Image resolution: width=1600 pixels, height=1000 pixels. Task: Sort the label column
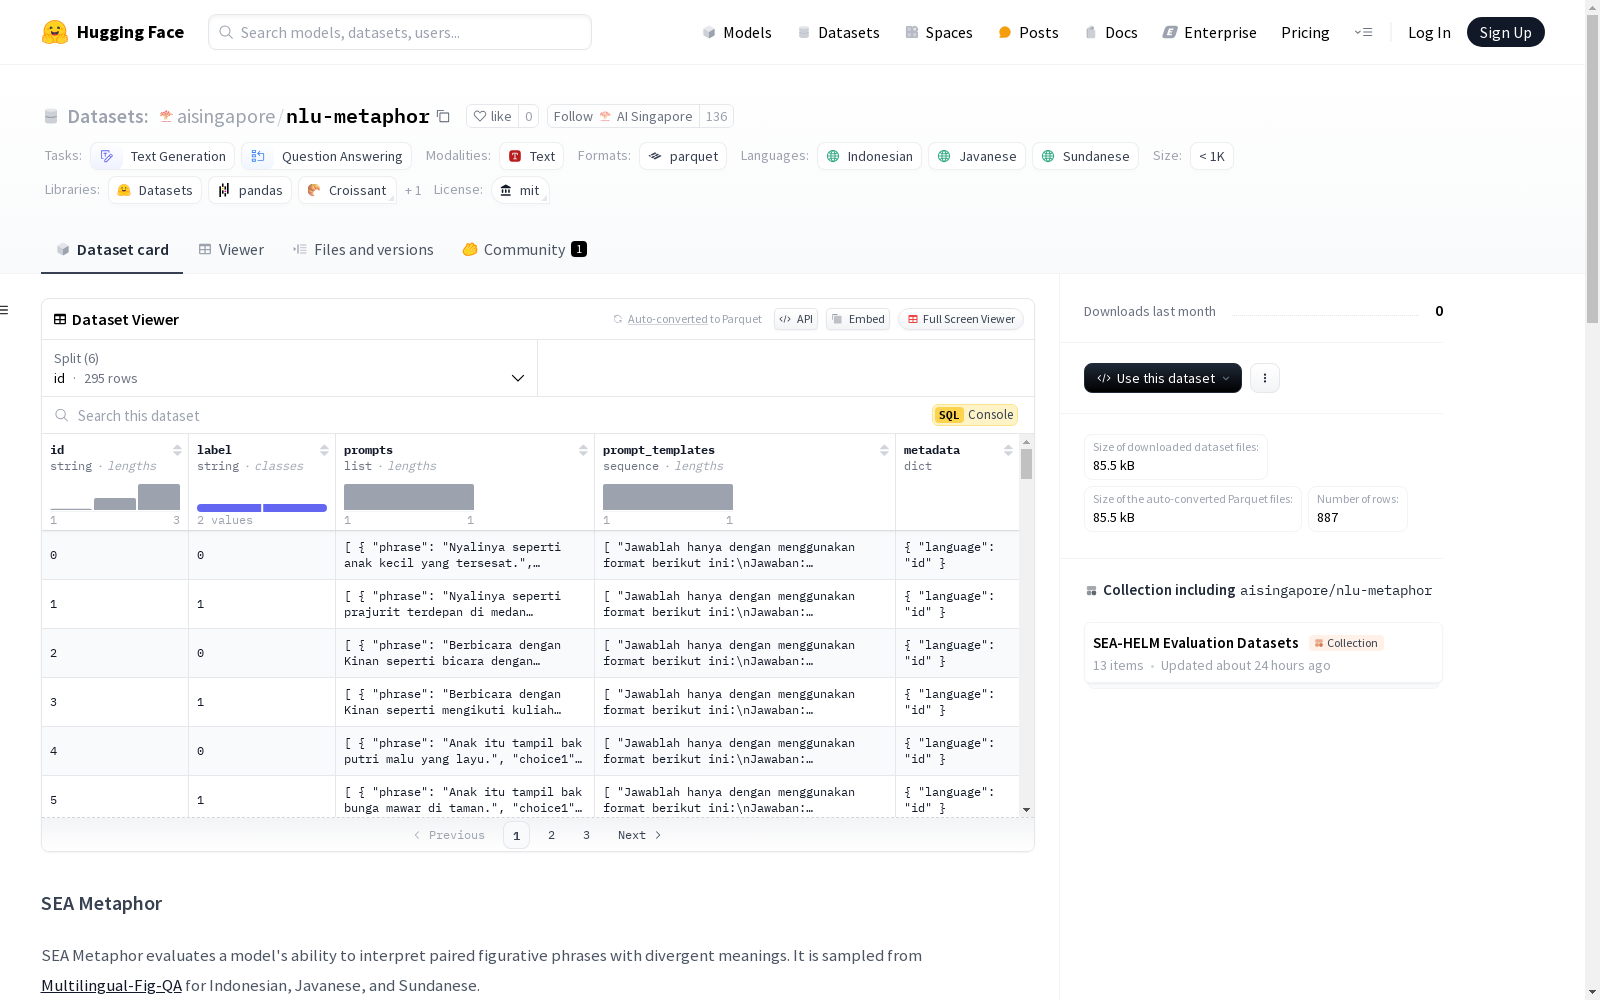[x=324, y=450]
